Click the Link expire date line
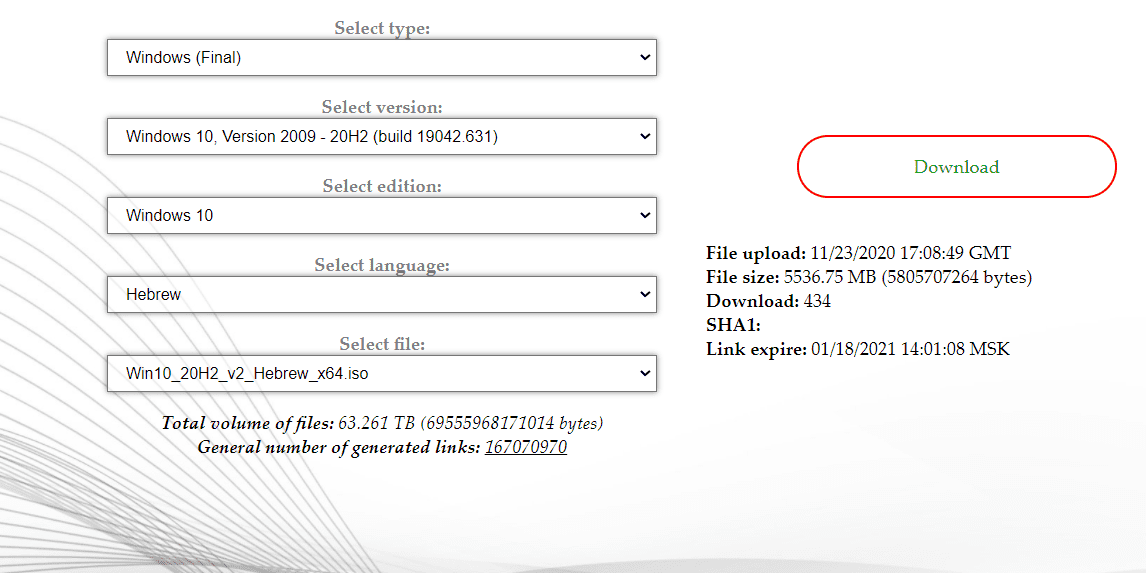This screenshot has width=1146, height=573. [857, 349]
